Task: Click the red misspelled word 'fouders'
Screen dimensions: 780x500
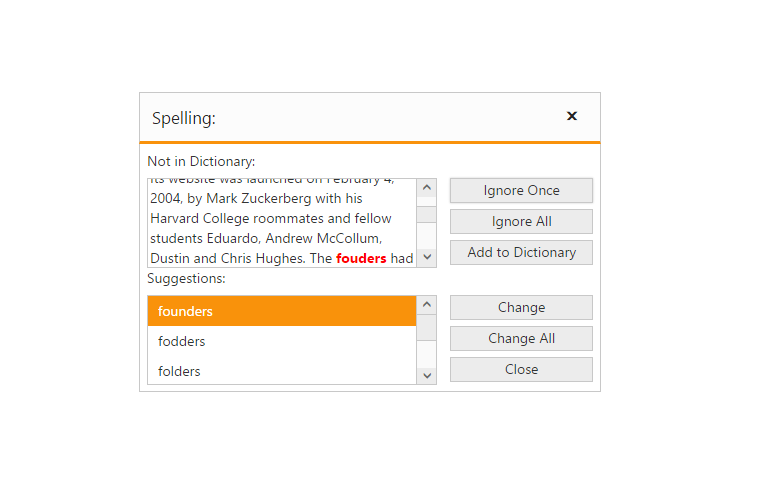Action: 361,258
